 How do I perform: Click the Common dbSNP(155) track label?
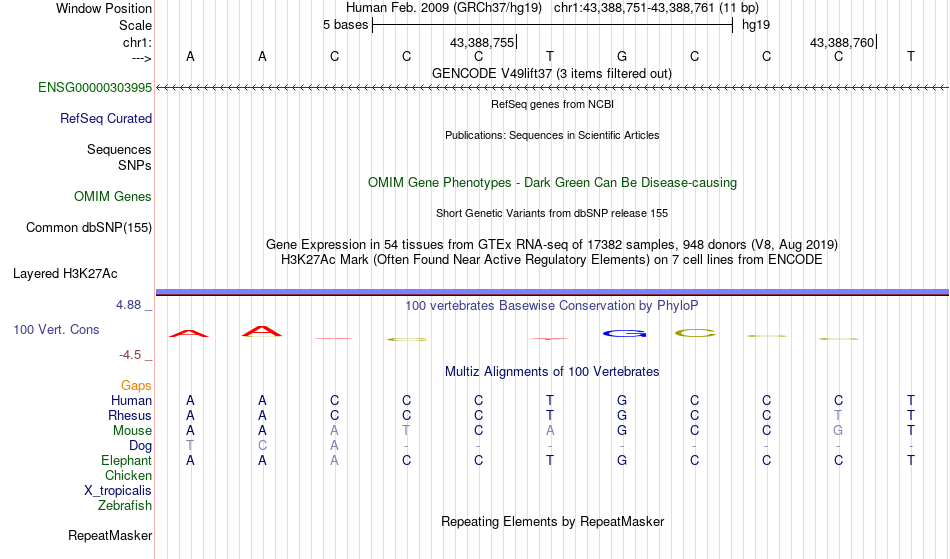[x=88, y=228]
